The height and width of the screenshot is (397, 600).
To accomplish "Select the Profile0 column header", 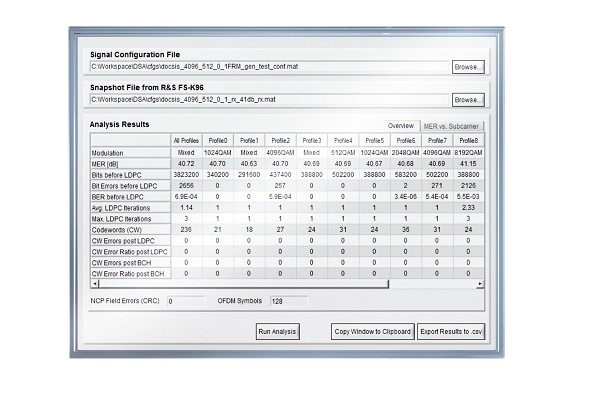I will click(x=218, y=141).
